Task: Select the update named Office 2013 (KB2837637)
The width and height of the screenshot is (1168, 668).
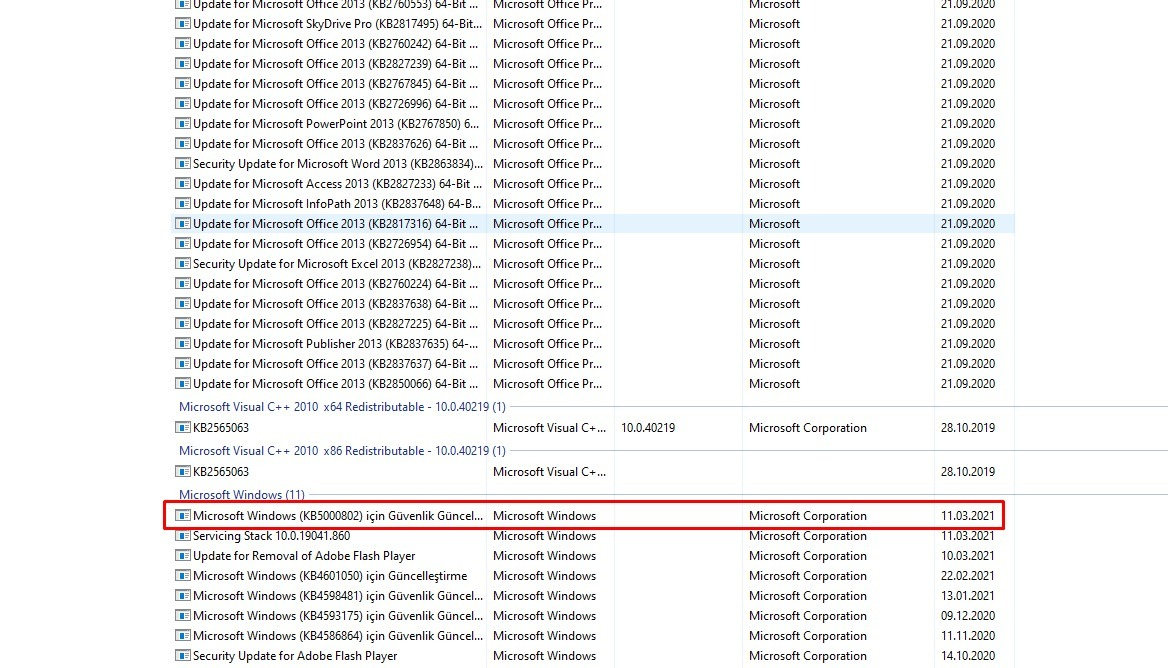Action: point(335,363)
